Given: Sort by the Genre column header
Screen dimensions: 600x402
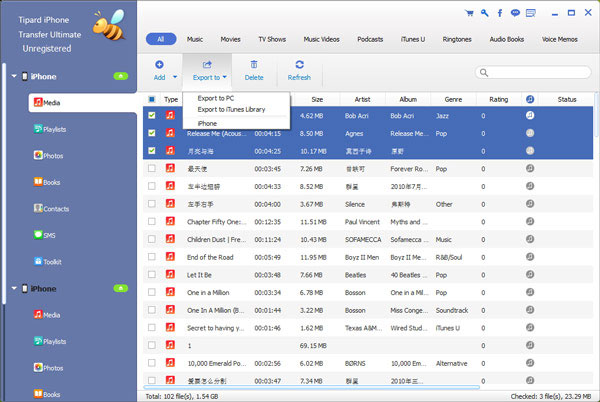Looking at the screenshot, I should [453, 99].
